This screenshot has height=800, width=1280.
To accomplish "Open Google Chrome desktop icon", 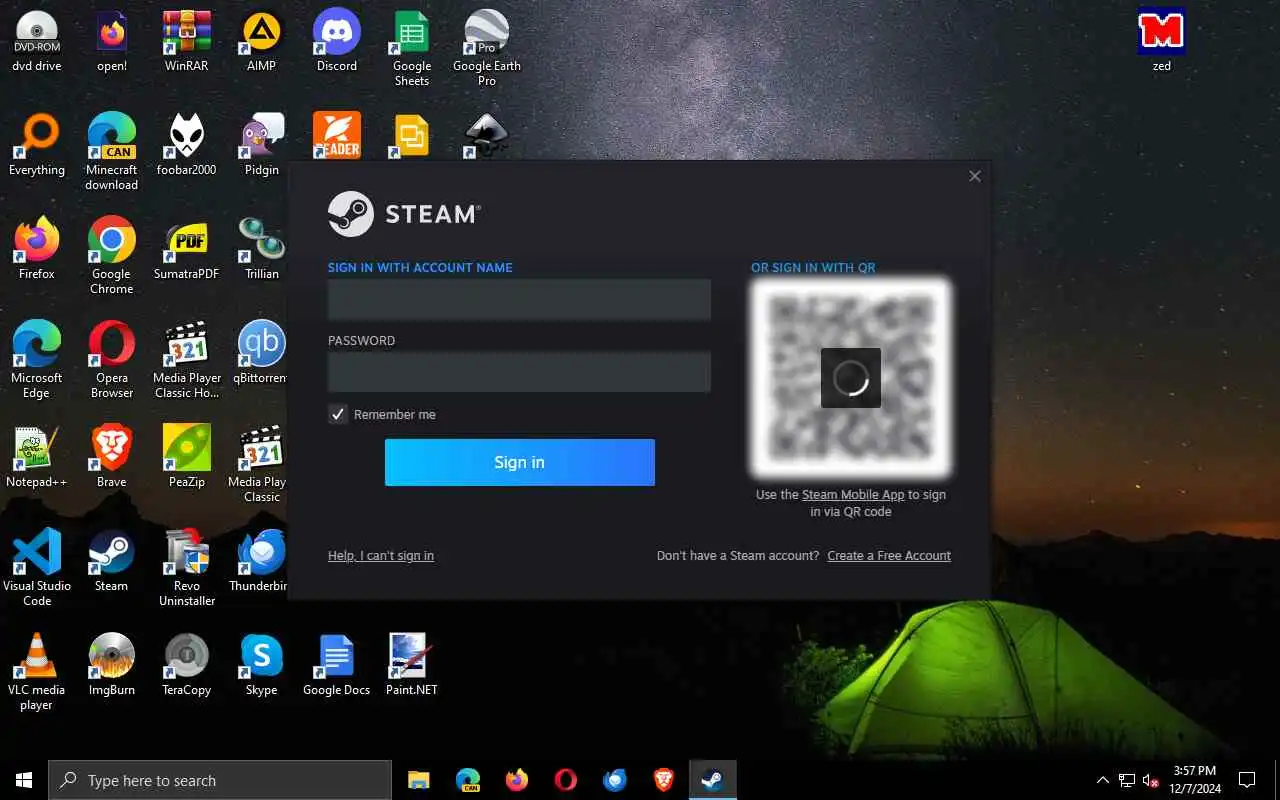I will (x=112, y=256).
